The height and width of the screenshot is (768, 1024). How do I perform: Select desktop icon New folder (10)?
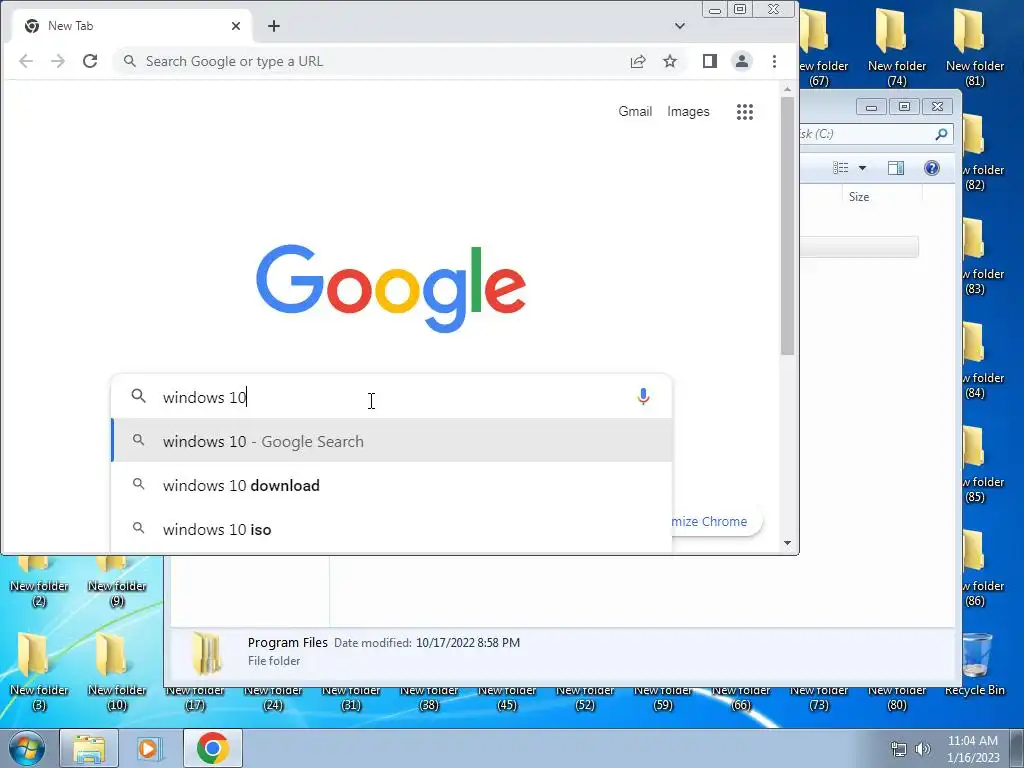[x=117, y=671]
